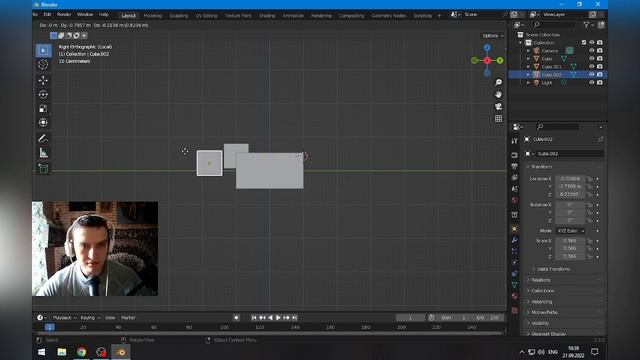Open the Object properties tab
Screen dimensions: 640x360
(515, 229)
